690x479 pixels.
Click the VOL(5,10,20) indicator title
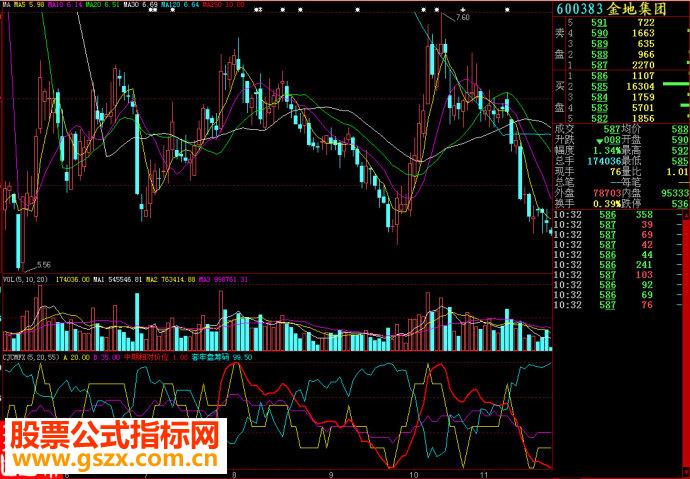pyautogui.click(x=25, y=279)
